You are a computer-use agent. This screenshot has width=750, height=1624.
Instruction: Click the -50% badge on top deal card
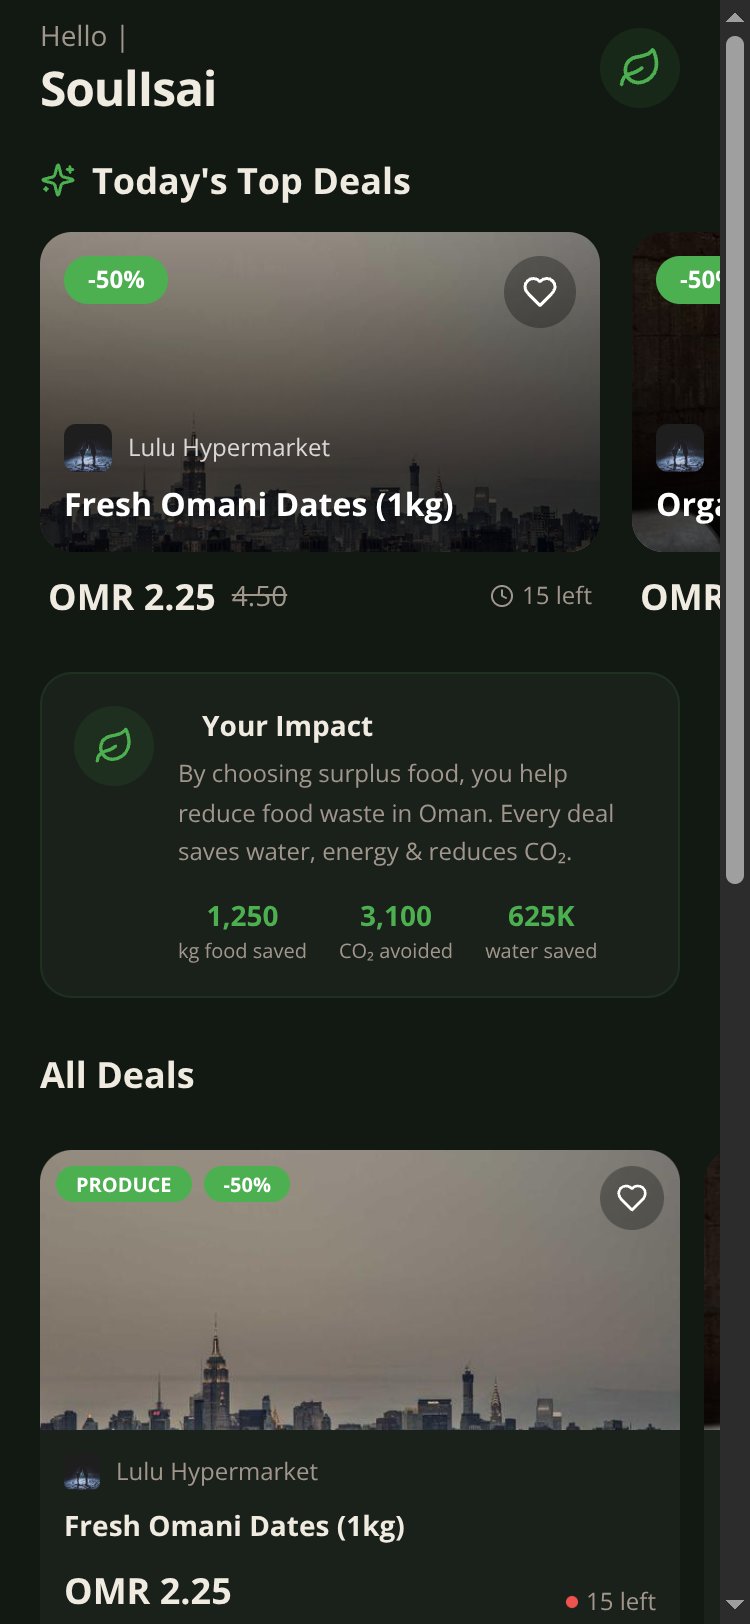116,280
